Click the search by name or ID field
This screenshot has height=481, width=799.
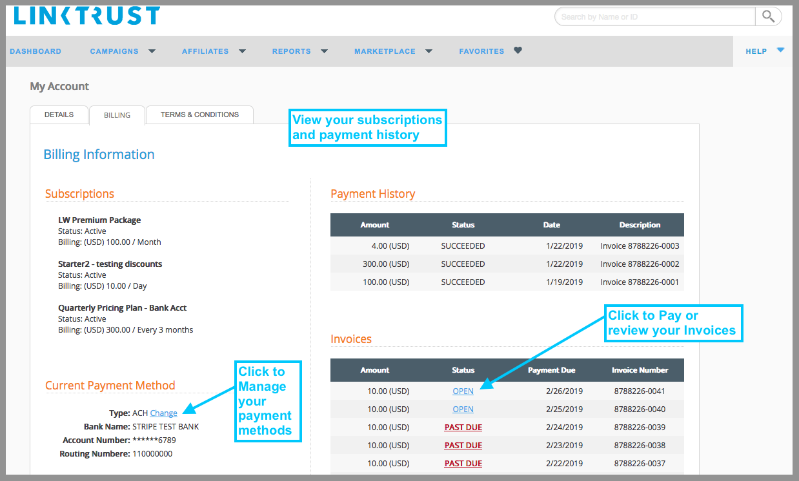655,16
